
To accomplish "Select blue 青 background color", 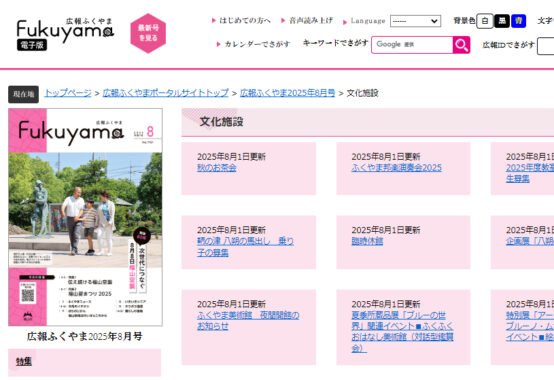I will point(518,21).
